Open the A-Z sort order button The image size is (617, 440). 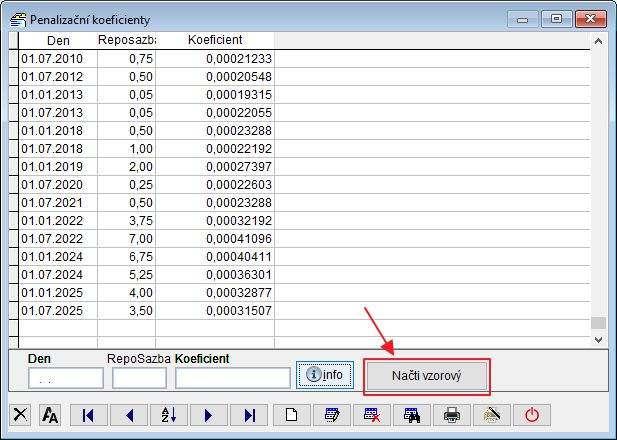coord(169,415)
